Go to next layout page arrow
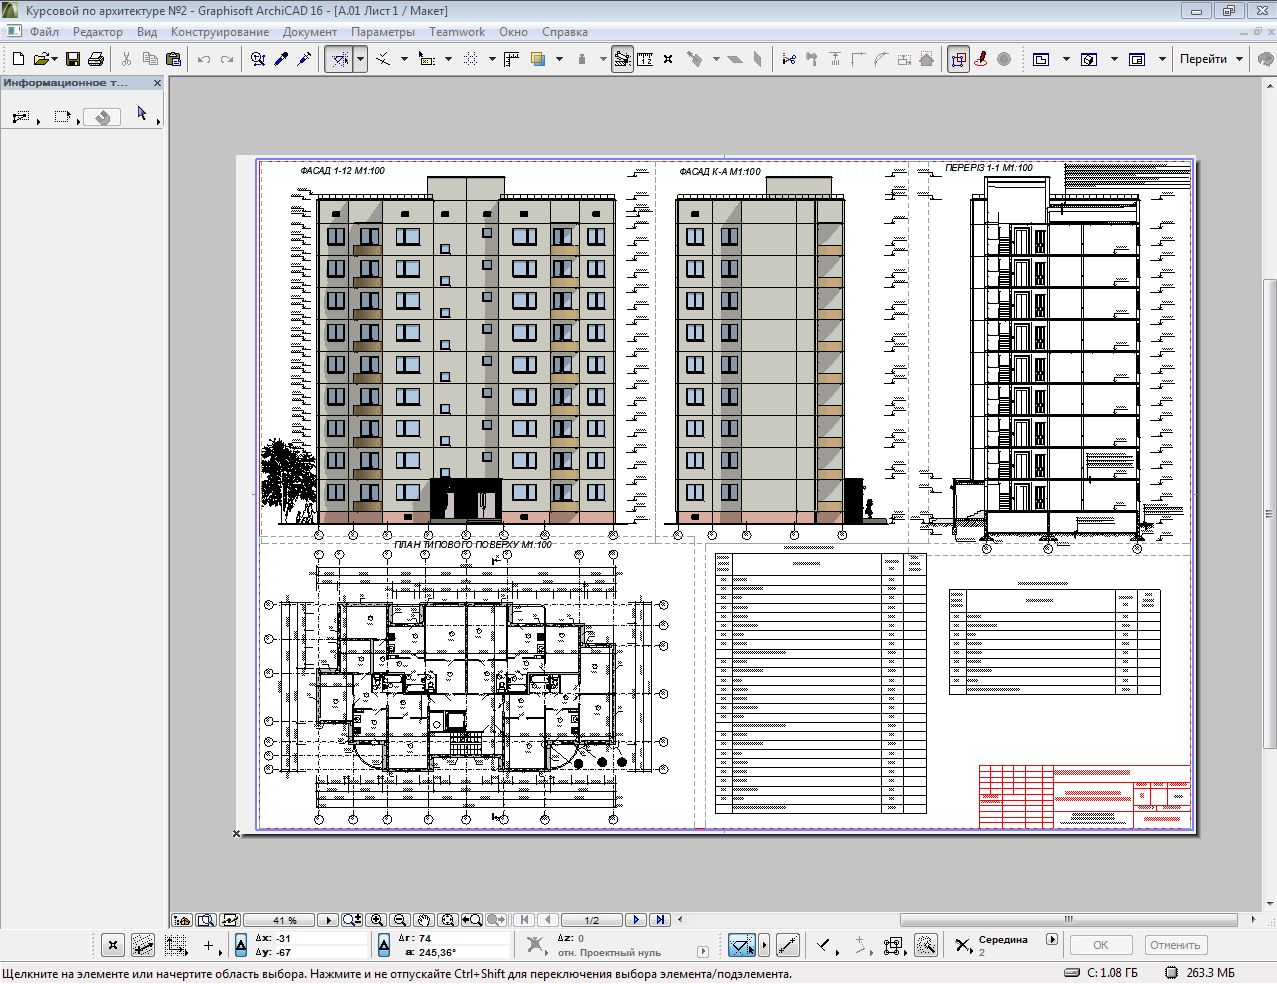The height and width of the screenshot is (984, 1277). 636,920
